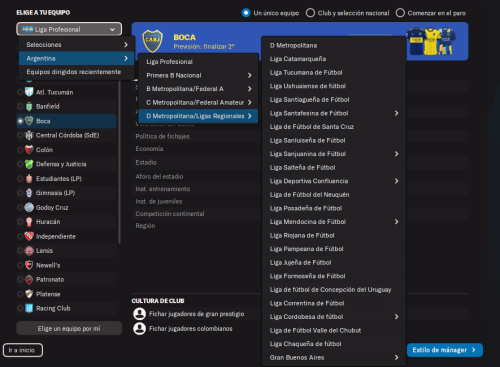500x367 pixels.
Task: Expand the Selecciones submenu arrow
Action: pos(126,44)
